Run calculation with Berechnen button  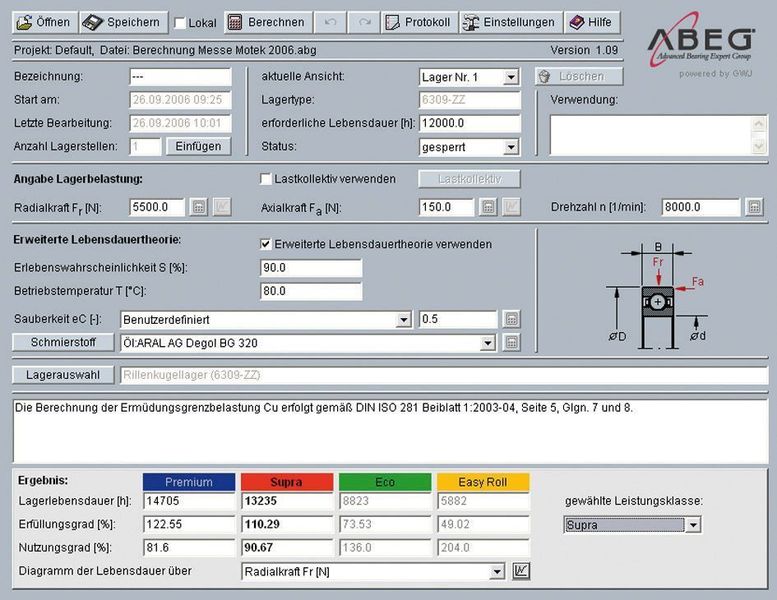point(268,22)
